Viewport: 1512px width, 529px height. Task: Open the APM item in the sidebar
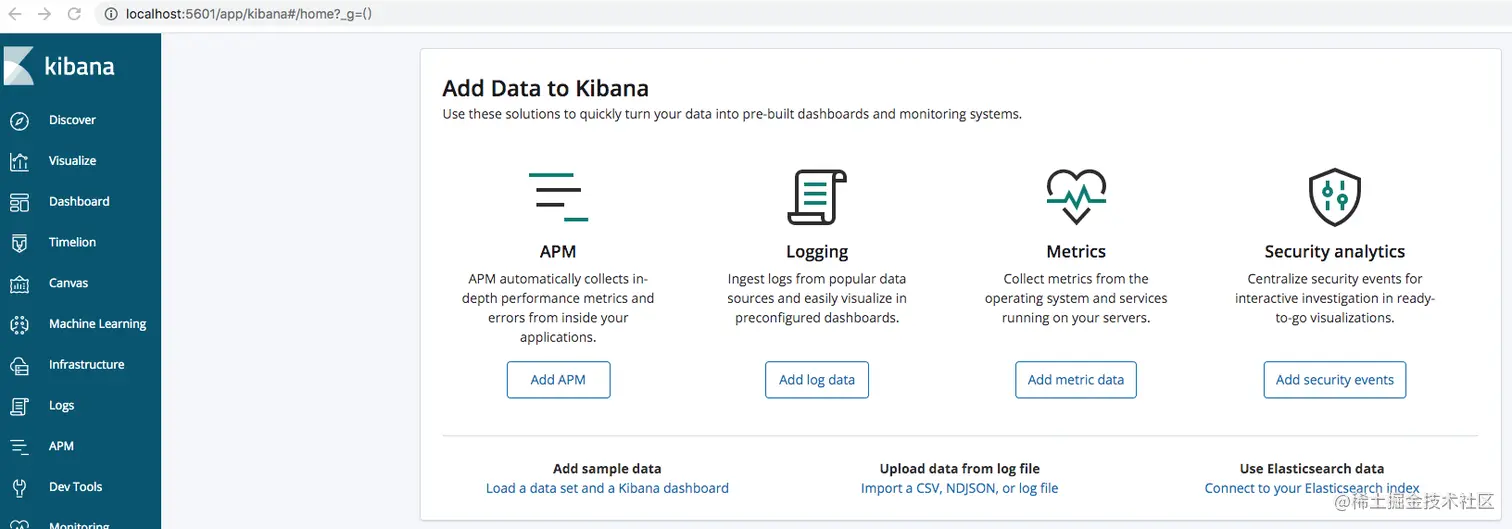[x=61, y=446]
